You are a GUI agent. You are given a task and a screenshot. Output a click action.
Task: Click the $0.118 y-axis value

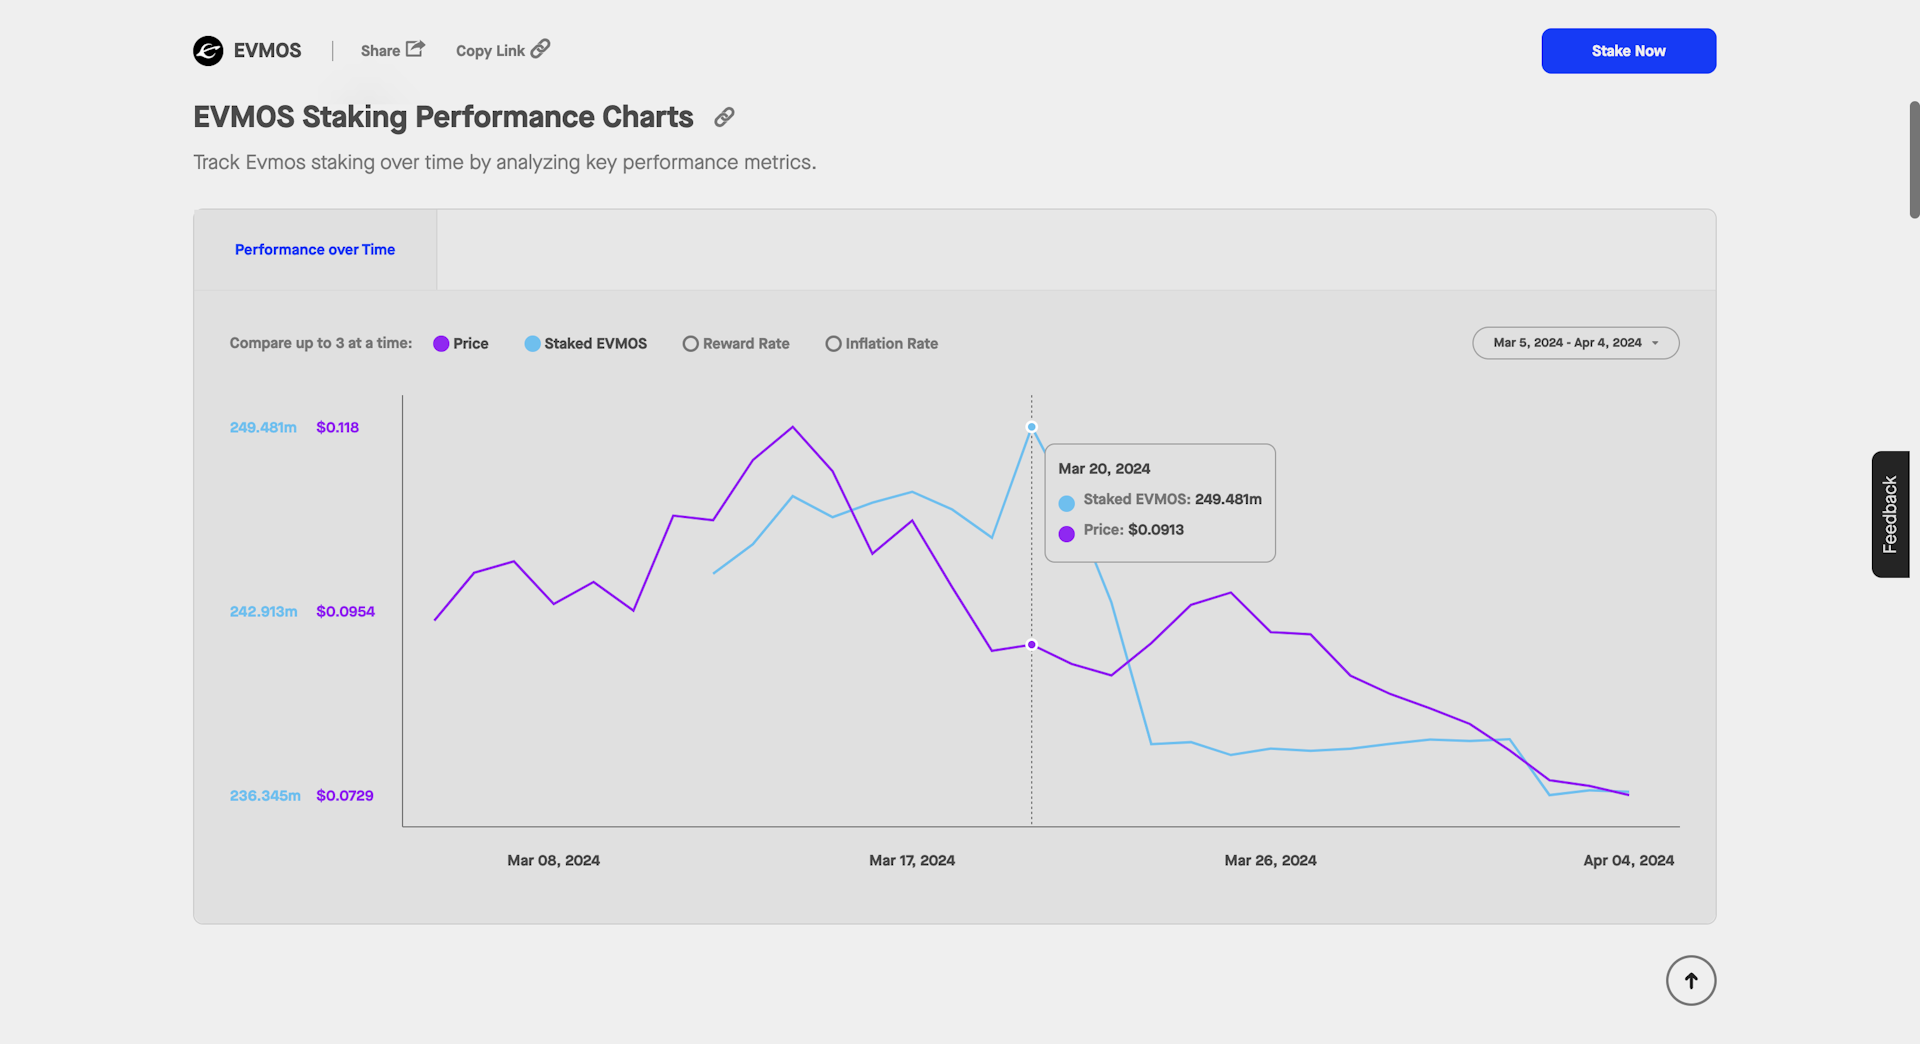[337, 427]
